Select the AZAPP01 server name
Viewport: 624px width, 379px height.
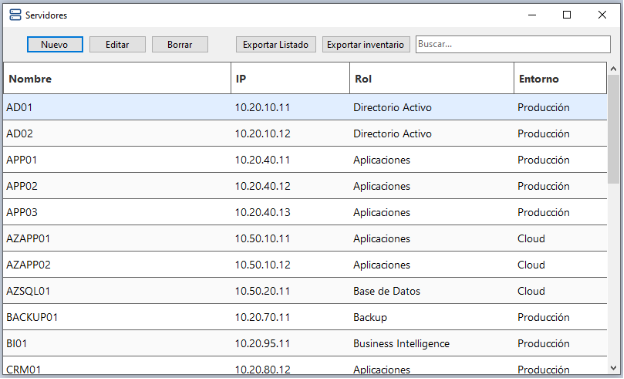coord(28,239)
